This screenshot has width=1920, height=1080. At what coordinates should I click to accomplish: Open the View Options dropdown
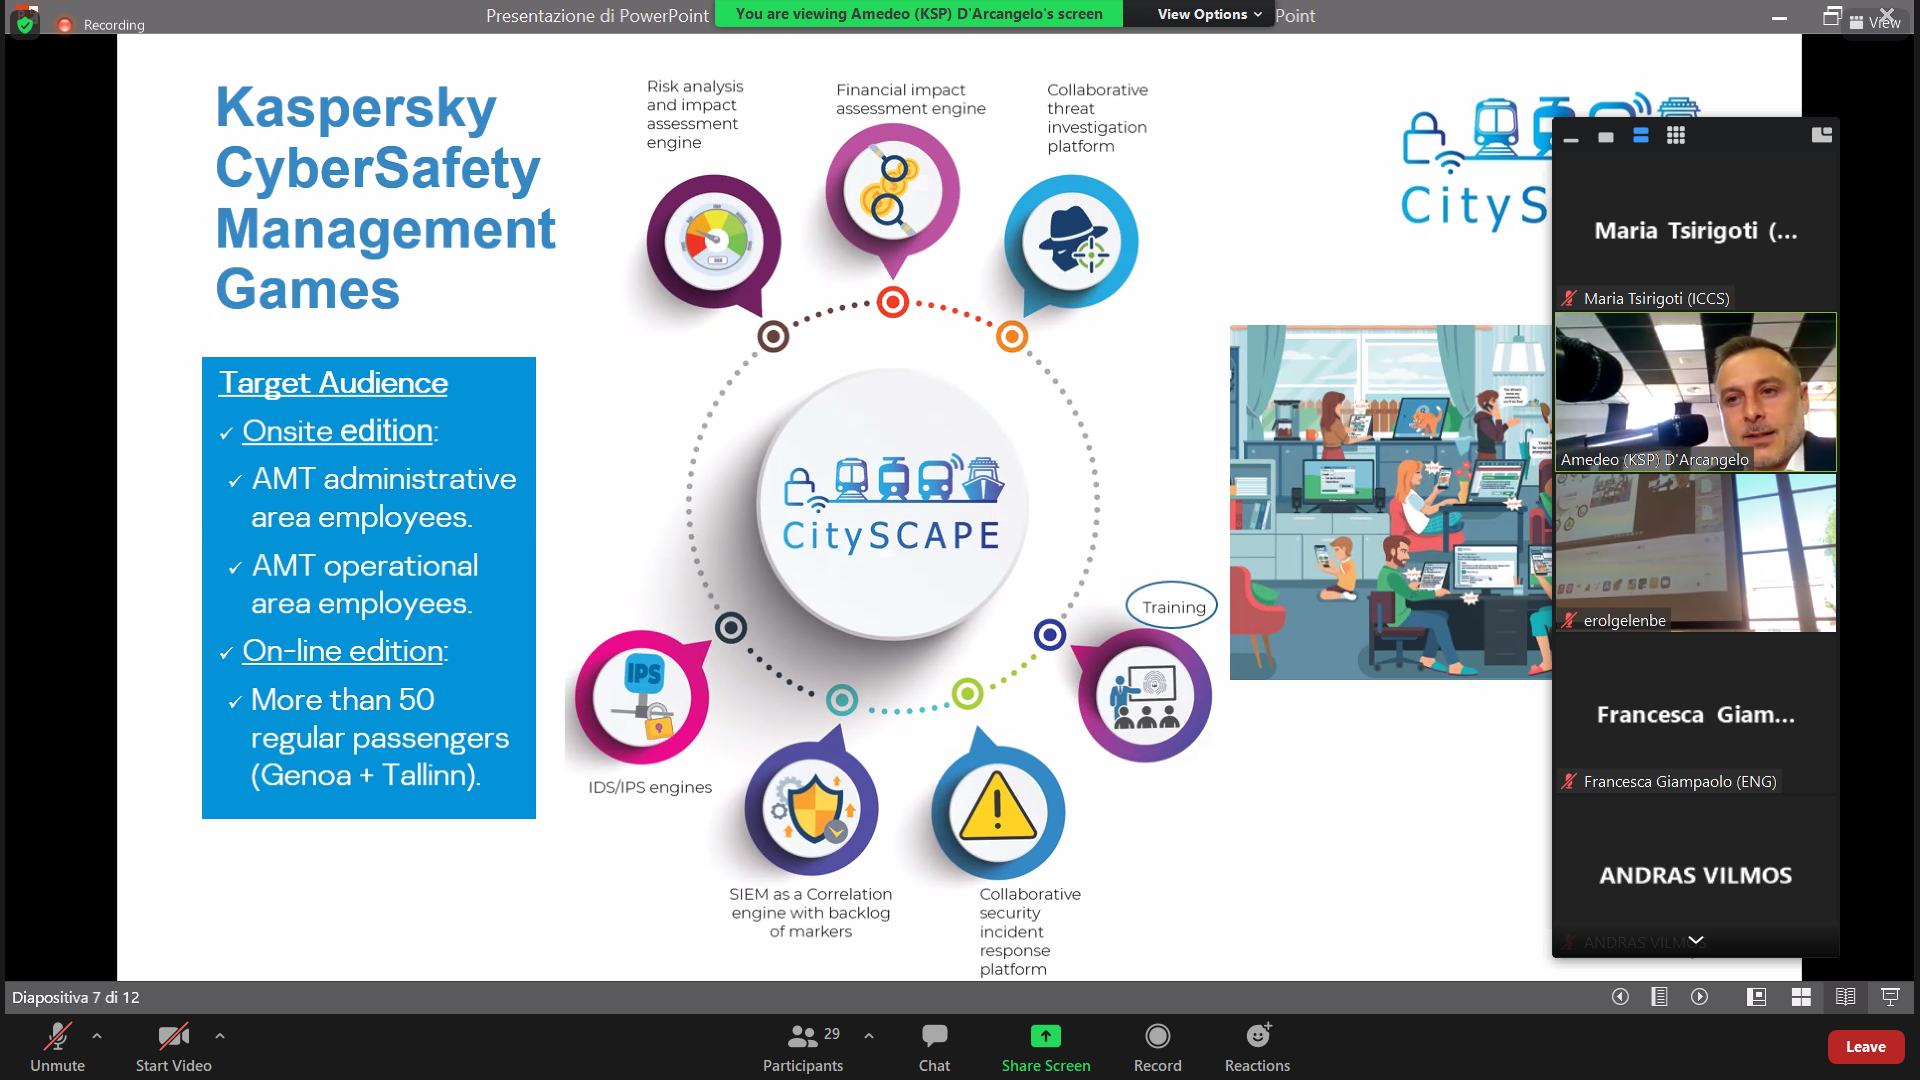[x=1208, y=14]
